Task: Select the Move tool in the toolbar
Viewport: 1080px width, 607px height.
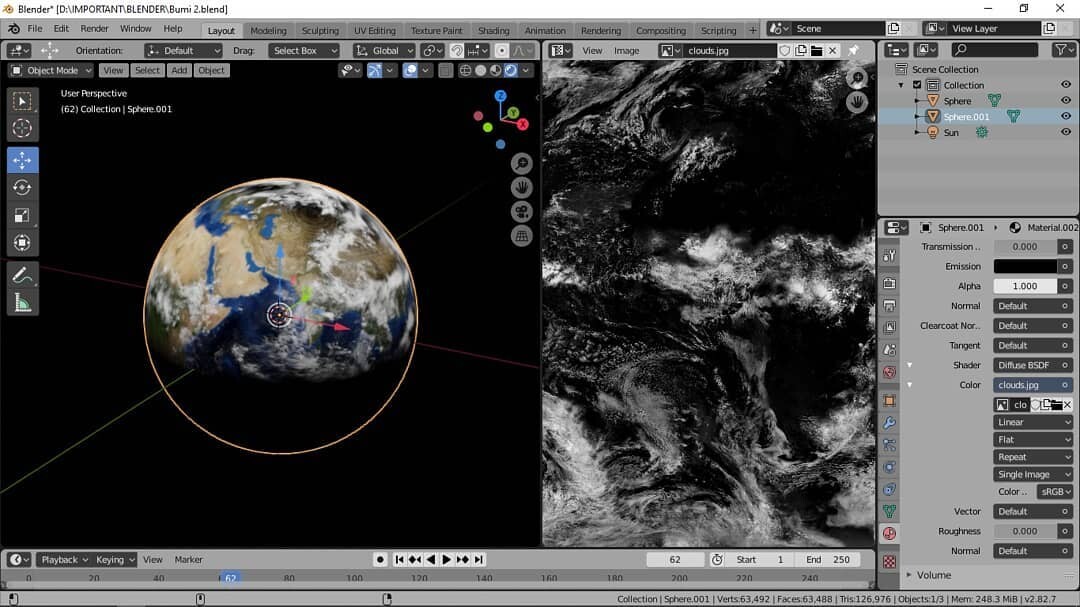Action: [22, 161]
